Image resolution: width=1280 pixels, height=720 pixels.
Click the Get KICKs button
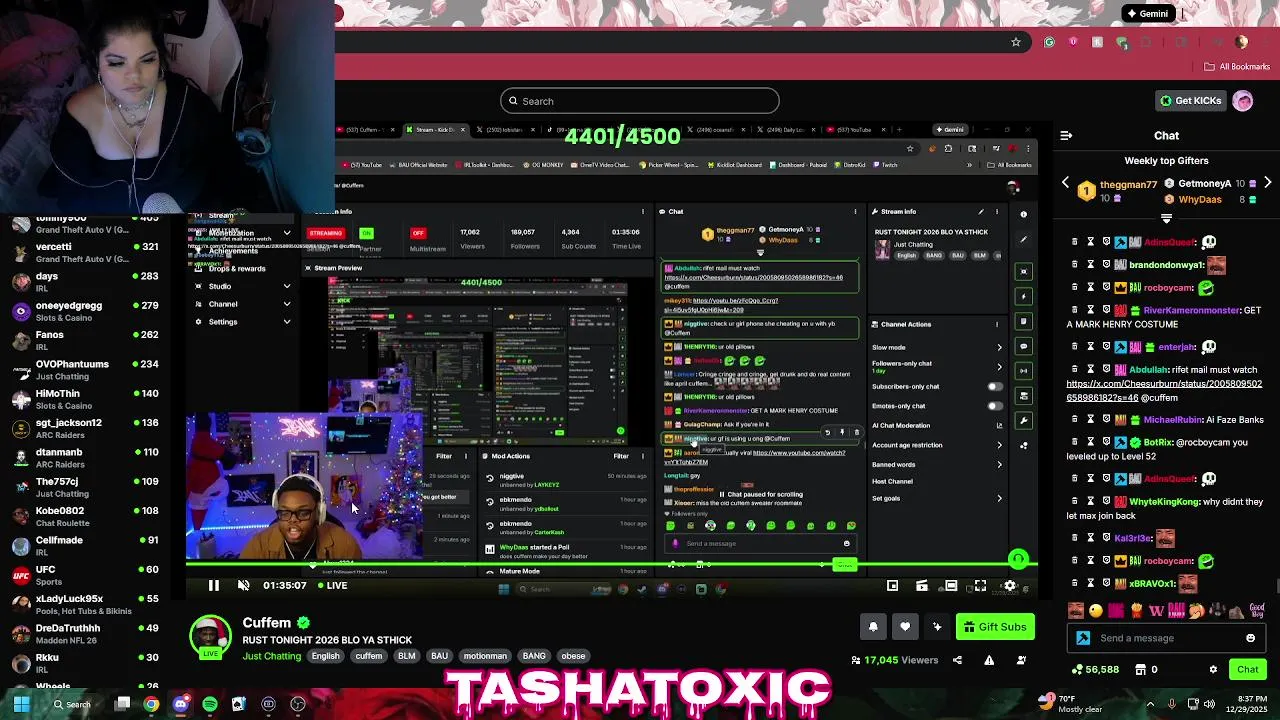click(x=1190, y=101)
